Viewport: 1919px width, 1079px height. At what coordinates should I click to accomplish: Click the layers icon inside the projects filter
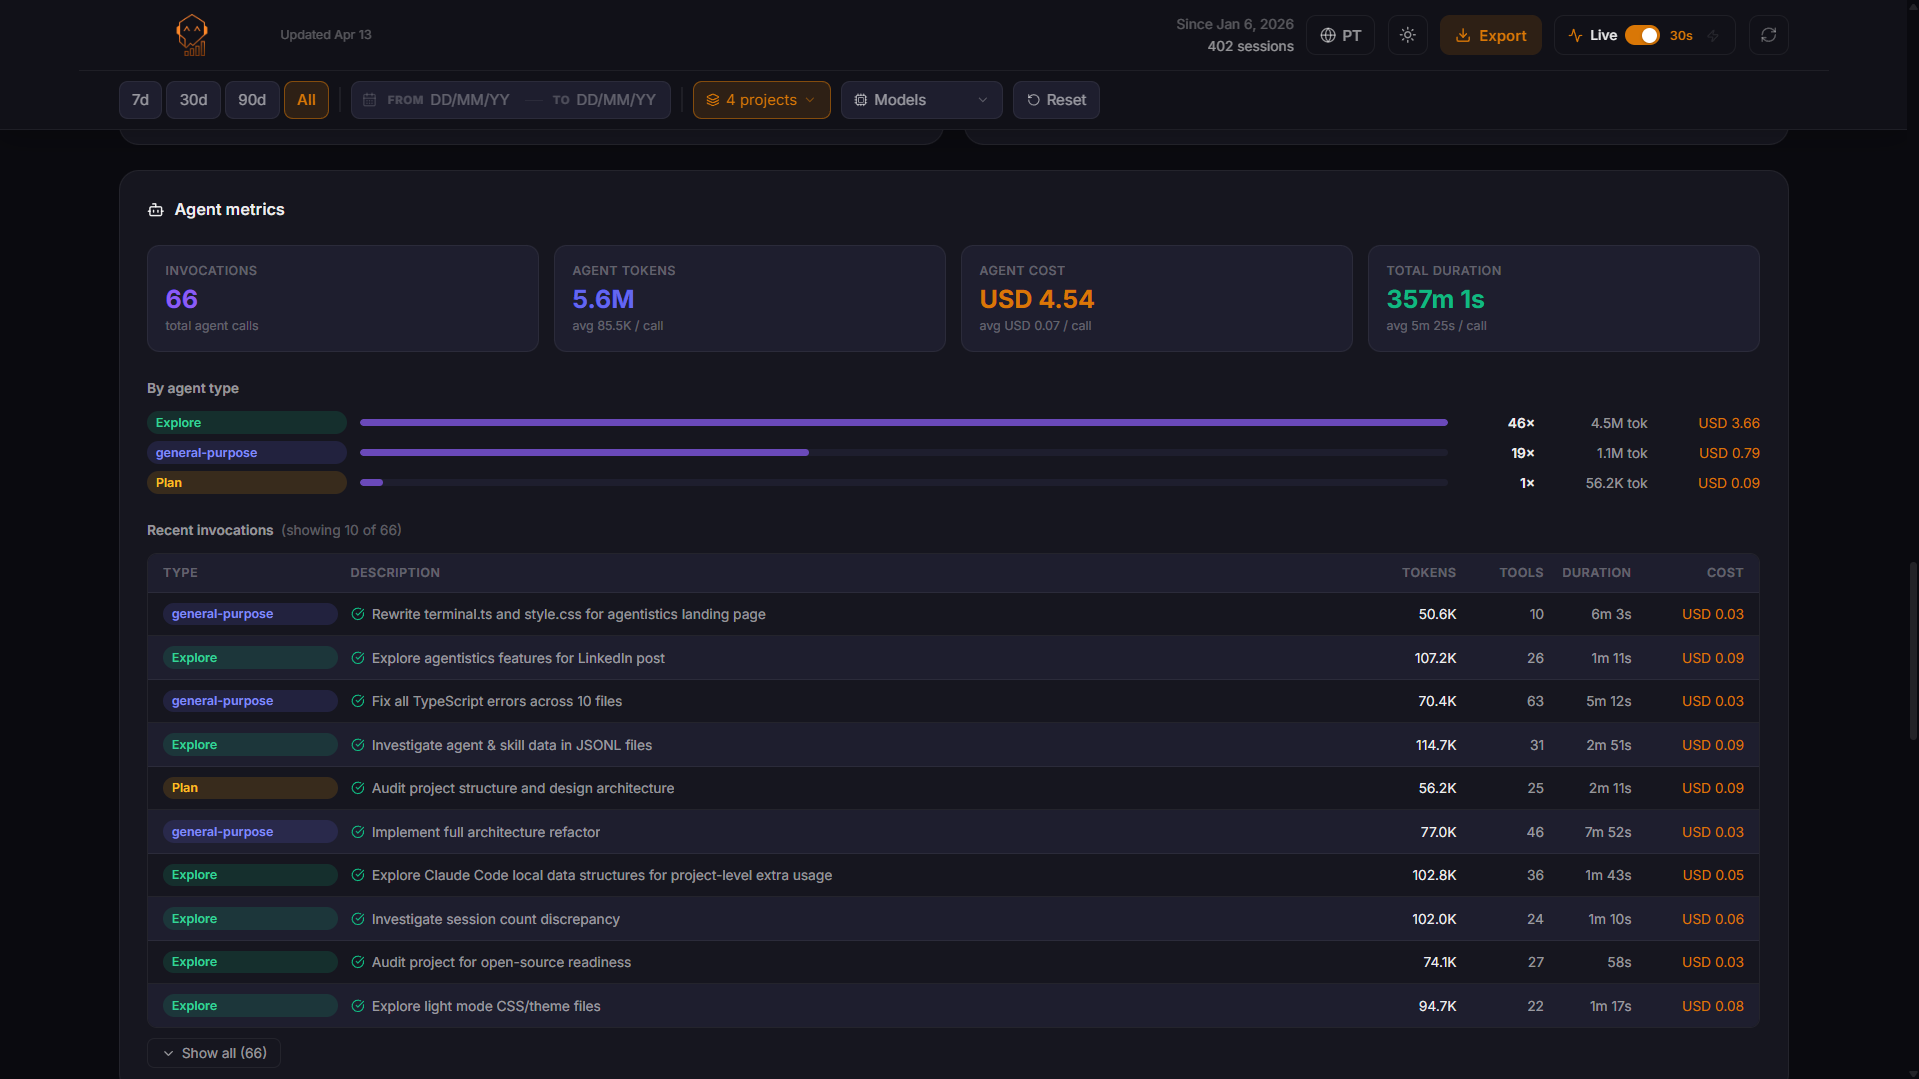pos(712,100)
